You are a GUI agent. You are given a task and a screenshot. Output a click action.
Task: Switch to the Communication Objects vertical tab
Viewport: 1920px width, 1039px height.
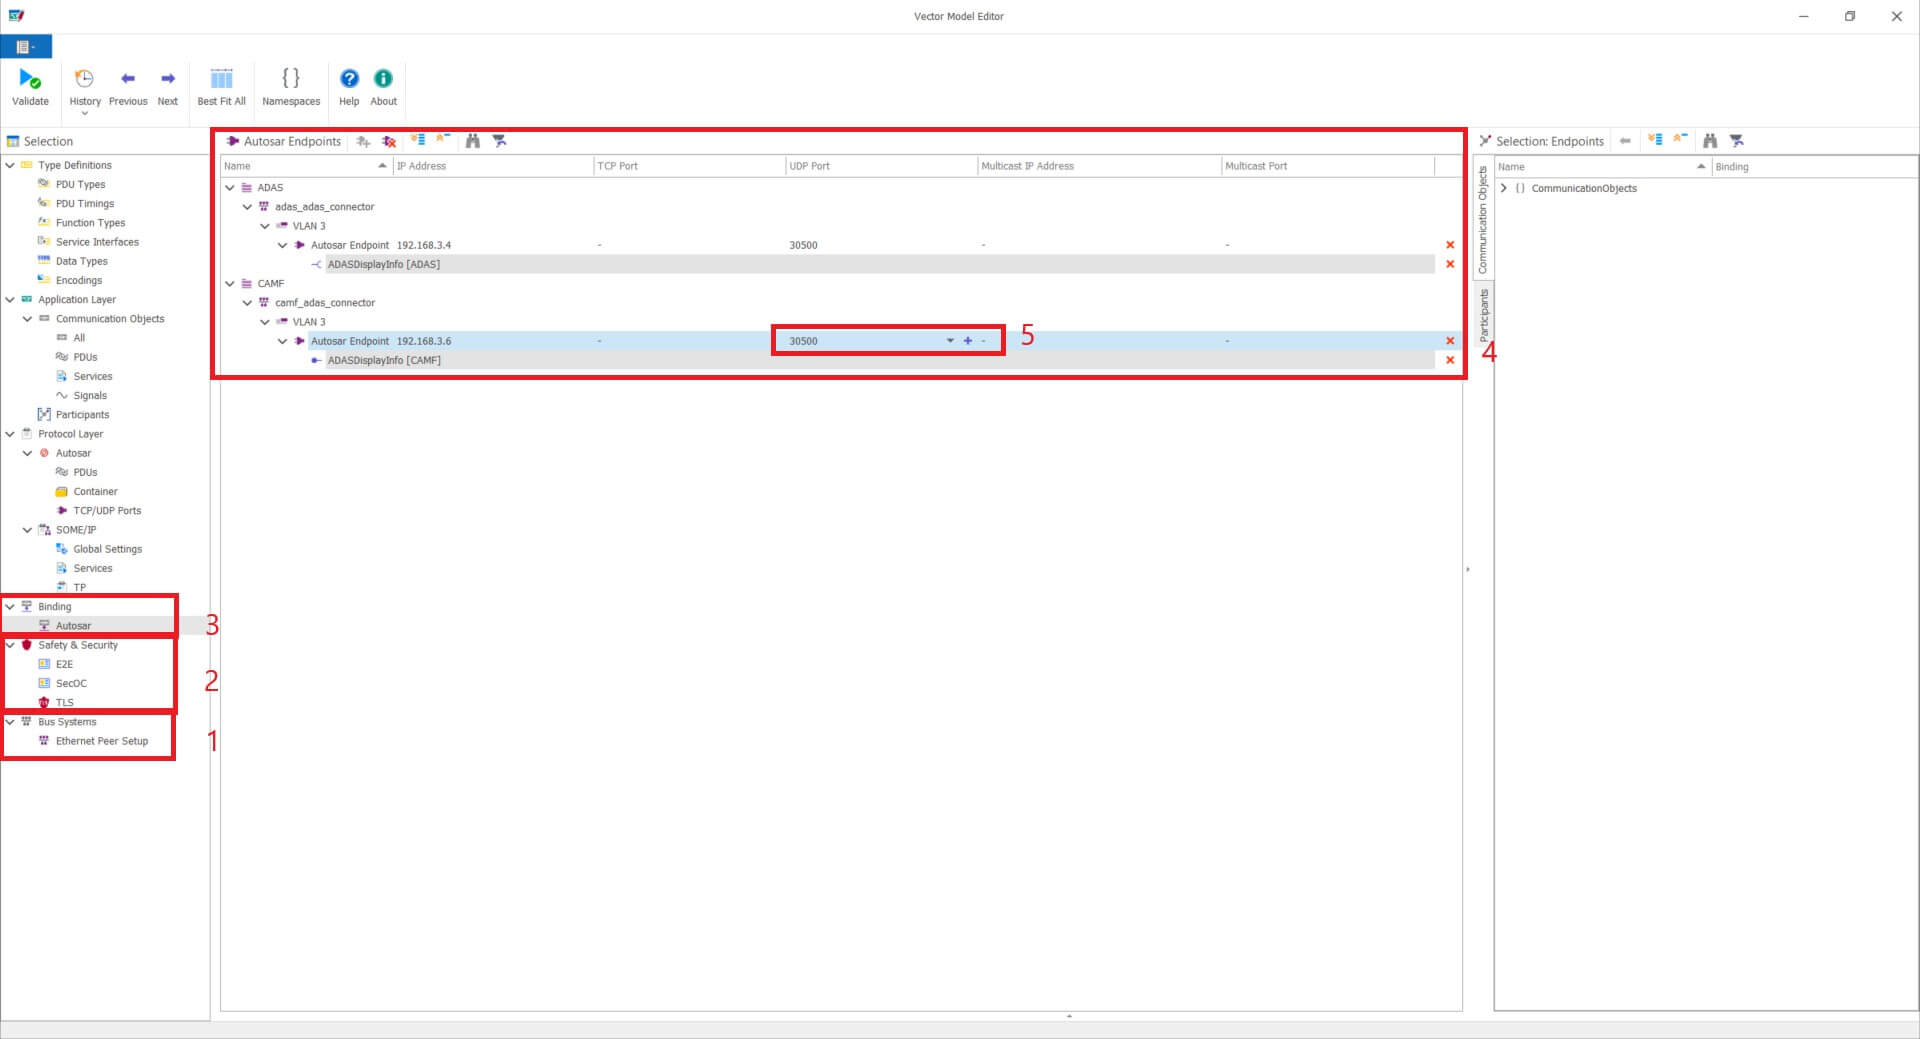click(1484, 220)
